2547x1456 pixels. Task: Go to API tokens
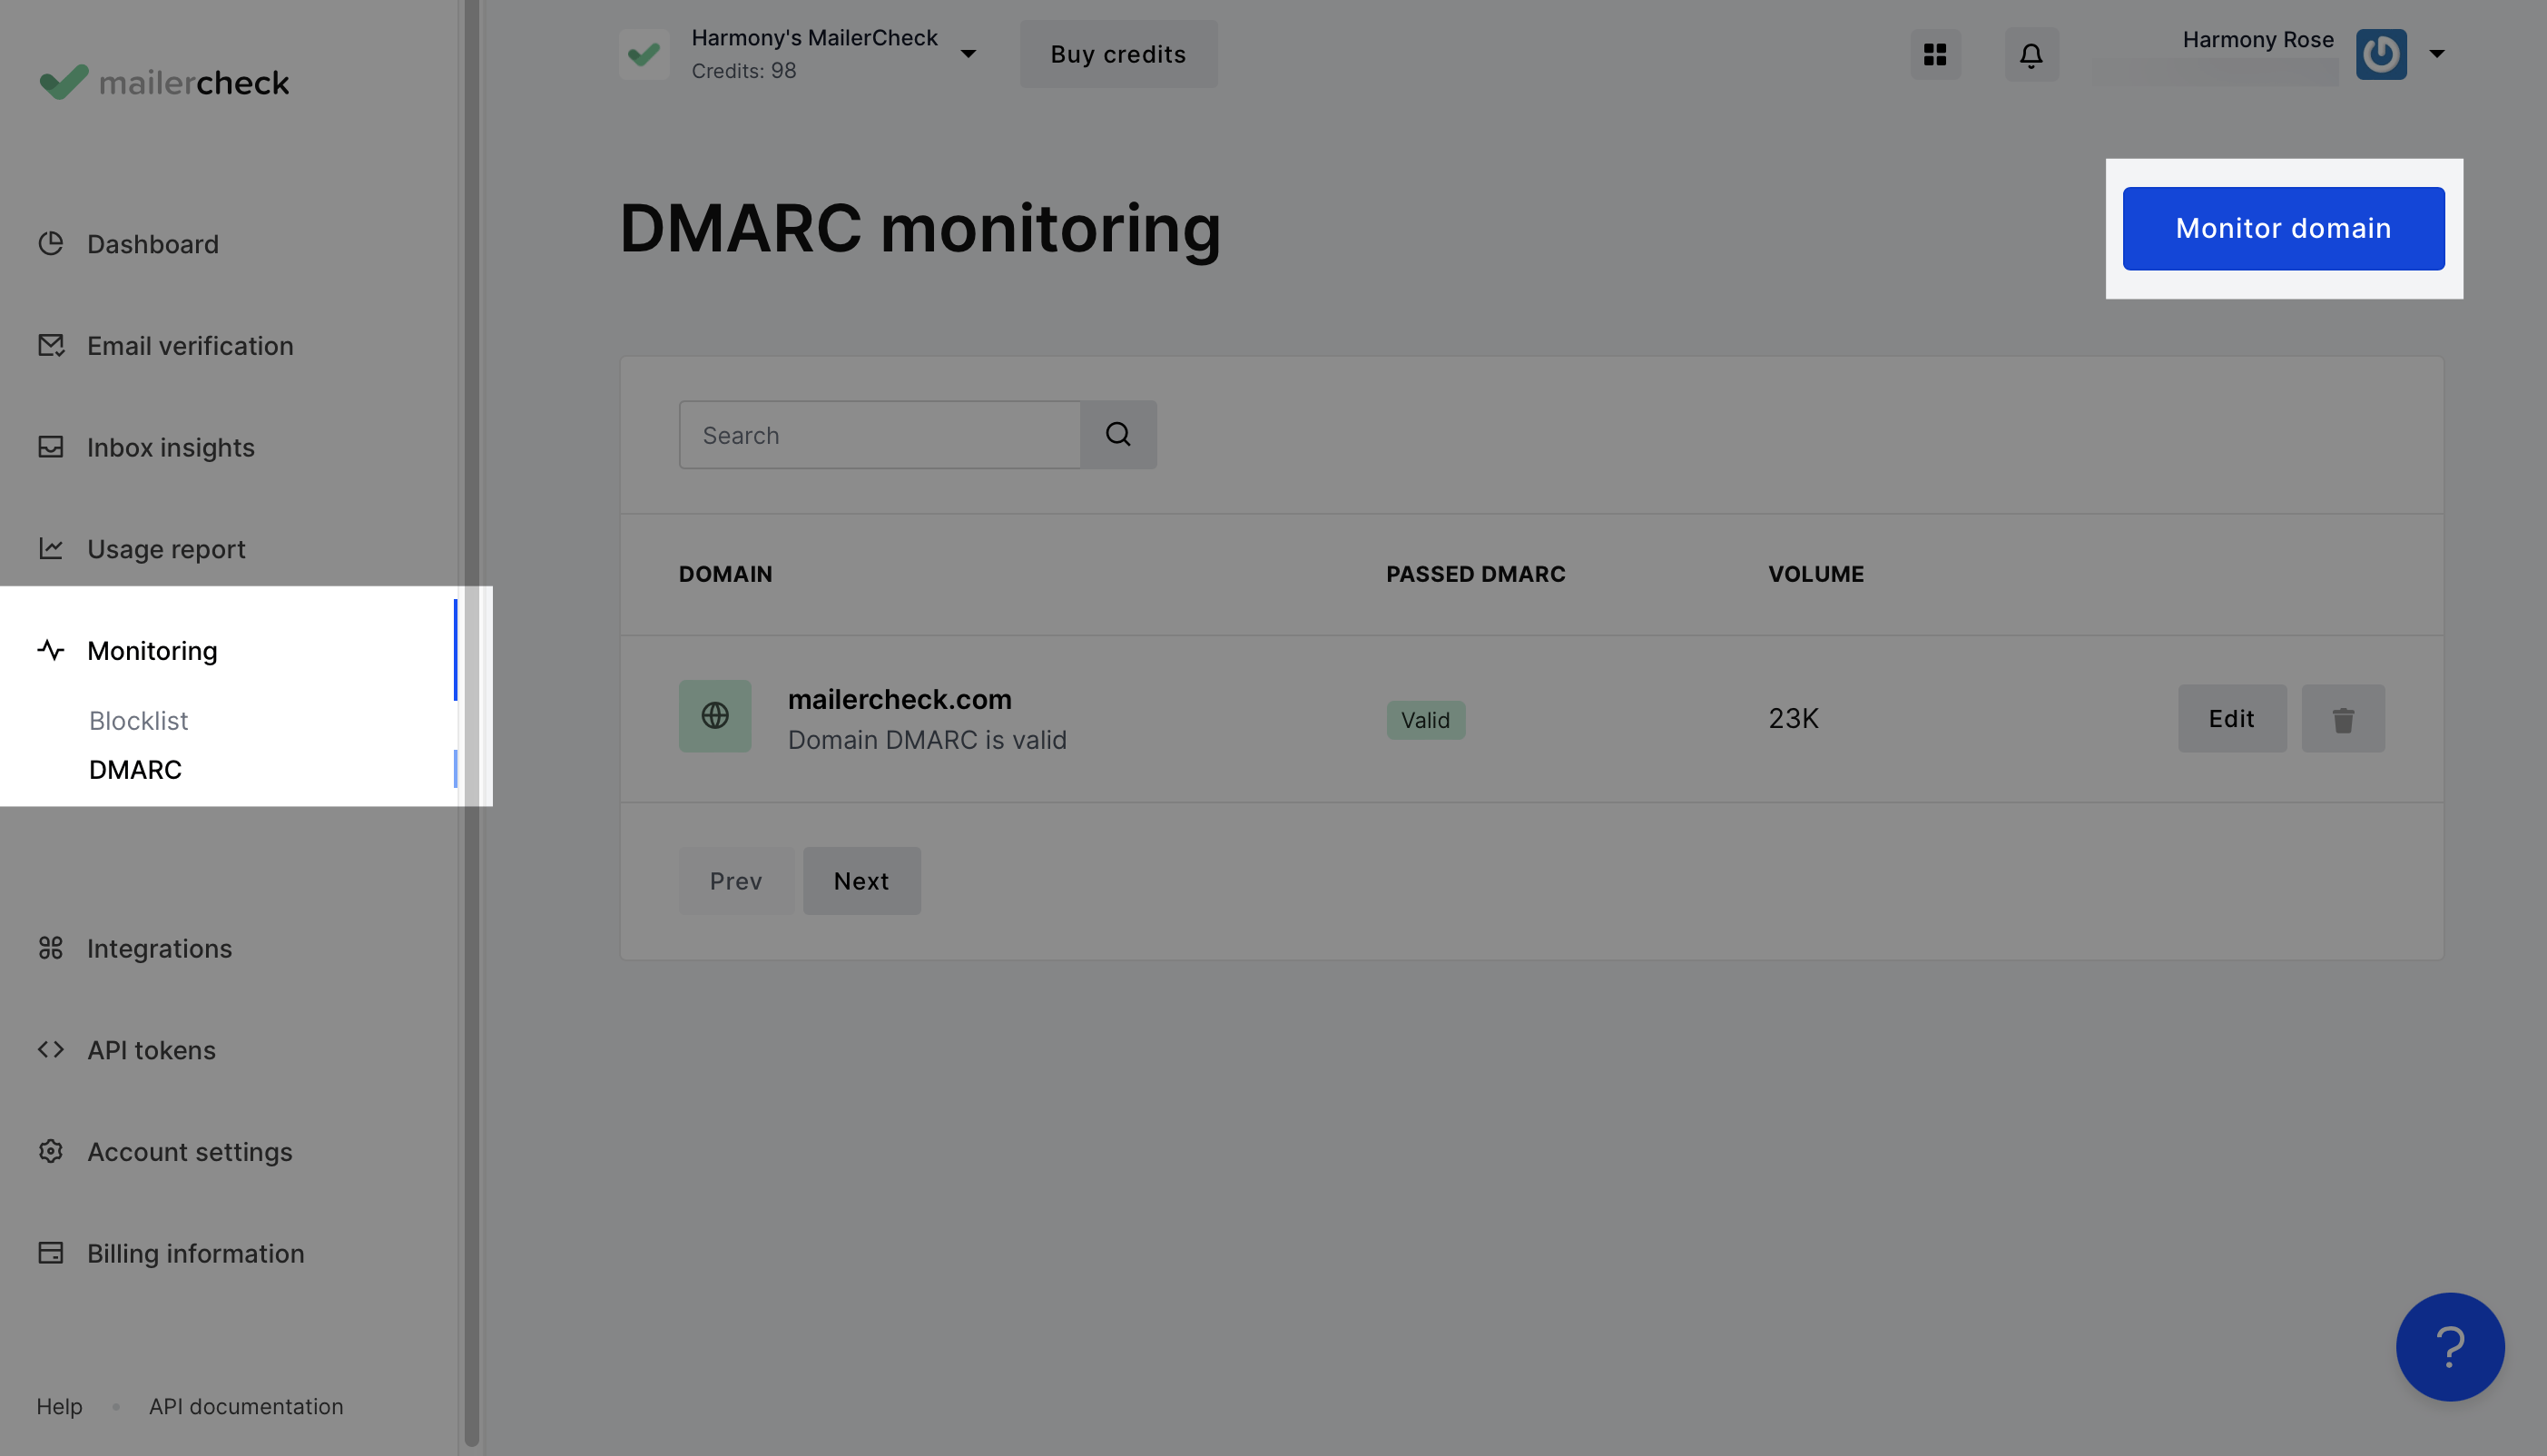151,1049
